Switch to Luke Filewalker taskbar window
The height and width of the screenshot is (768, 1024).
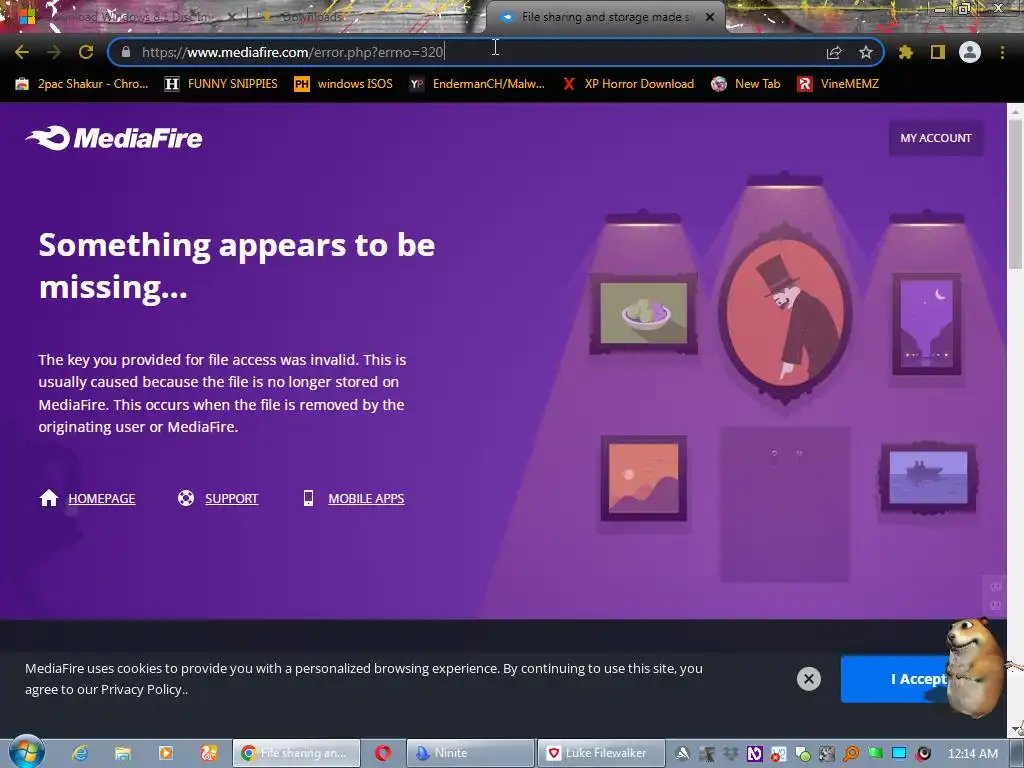[601, 753]
